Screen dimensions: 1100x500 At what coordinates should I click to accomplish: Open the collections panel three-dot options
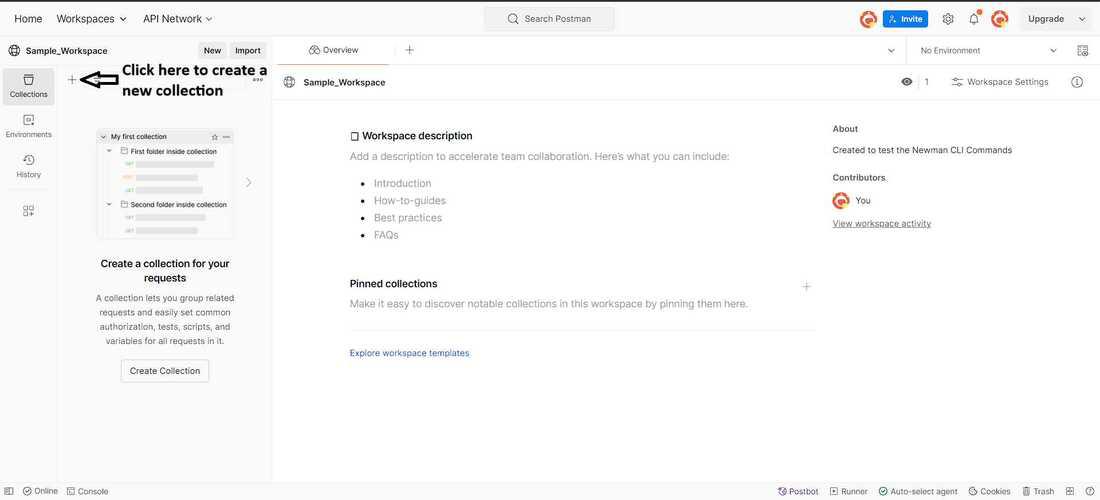pos(258,80)
